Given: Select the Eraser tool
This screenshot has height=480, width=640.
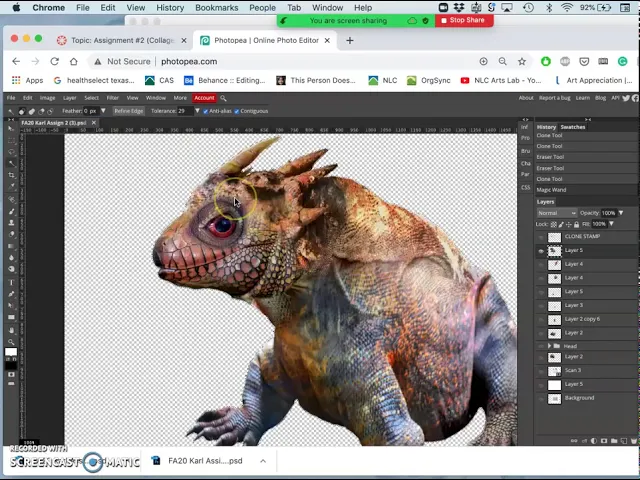Looking at the screenshot, I should (11, 234).
